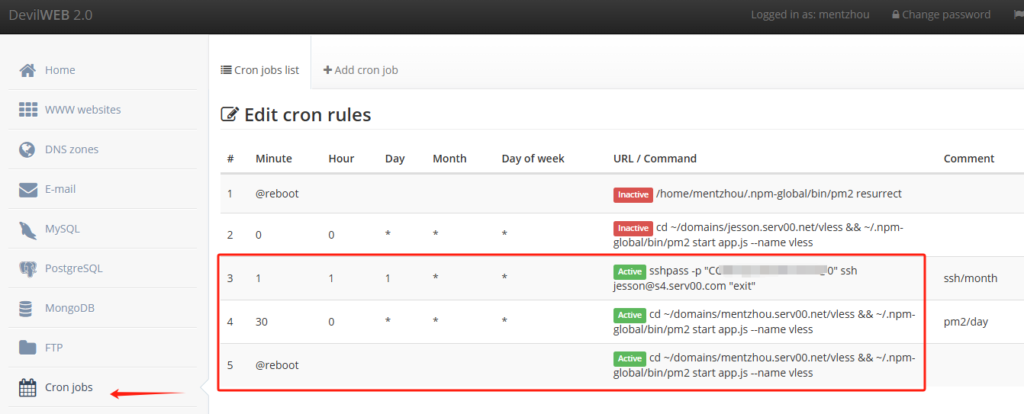Click the WWW websites grid icon
The width and height of the screenshot is (1024, 414).
pyautogui.click(x=28, y=109)
